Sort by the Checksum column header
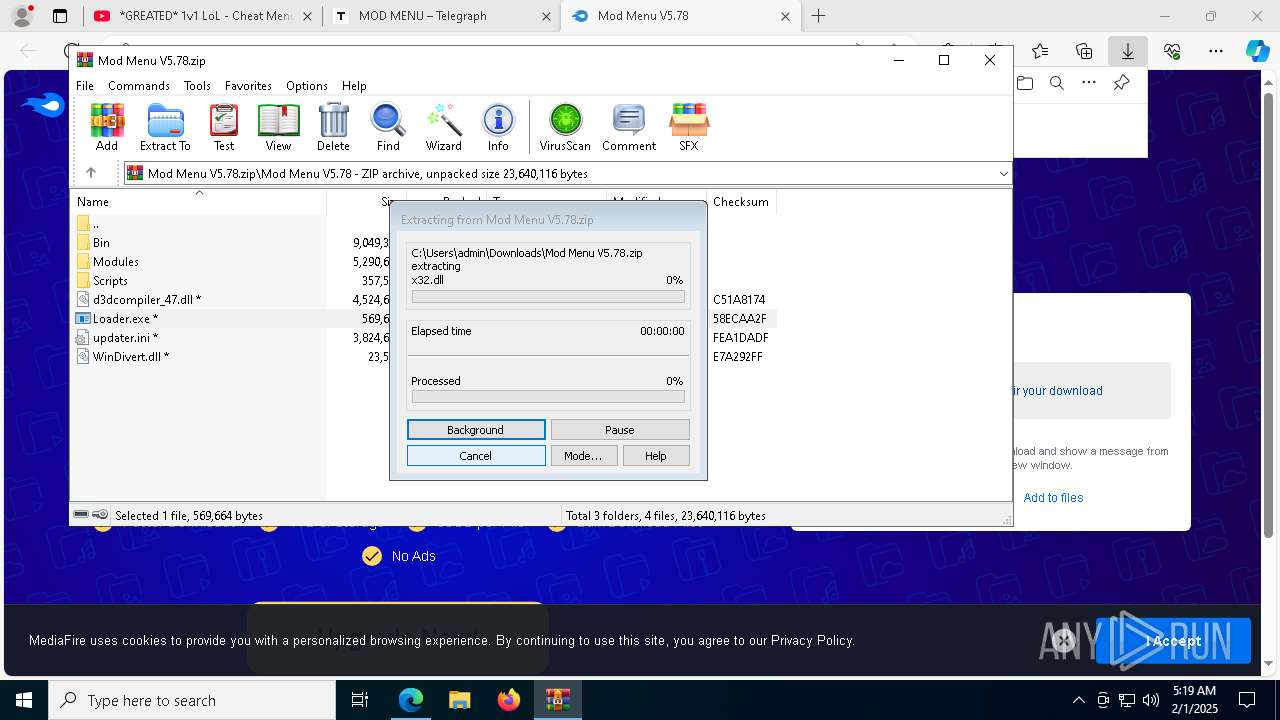The image size is (1280, 720). tap(741, 202)
